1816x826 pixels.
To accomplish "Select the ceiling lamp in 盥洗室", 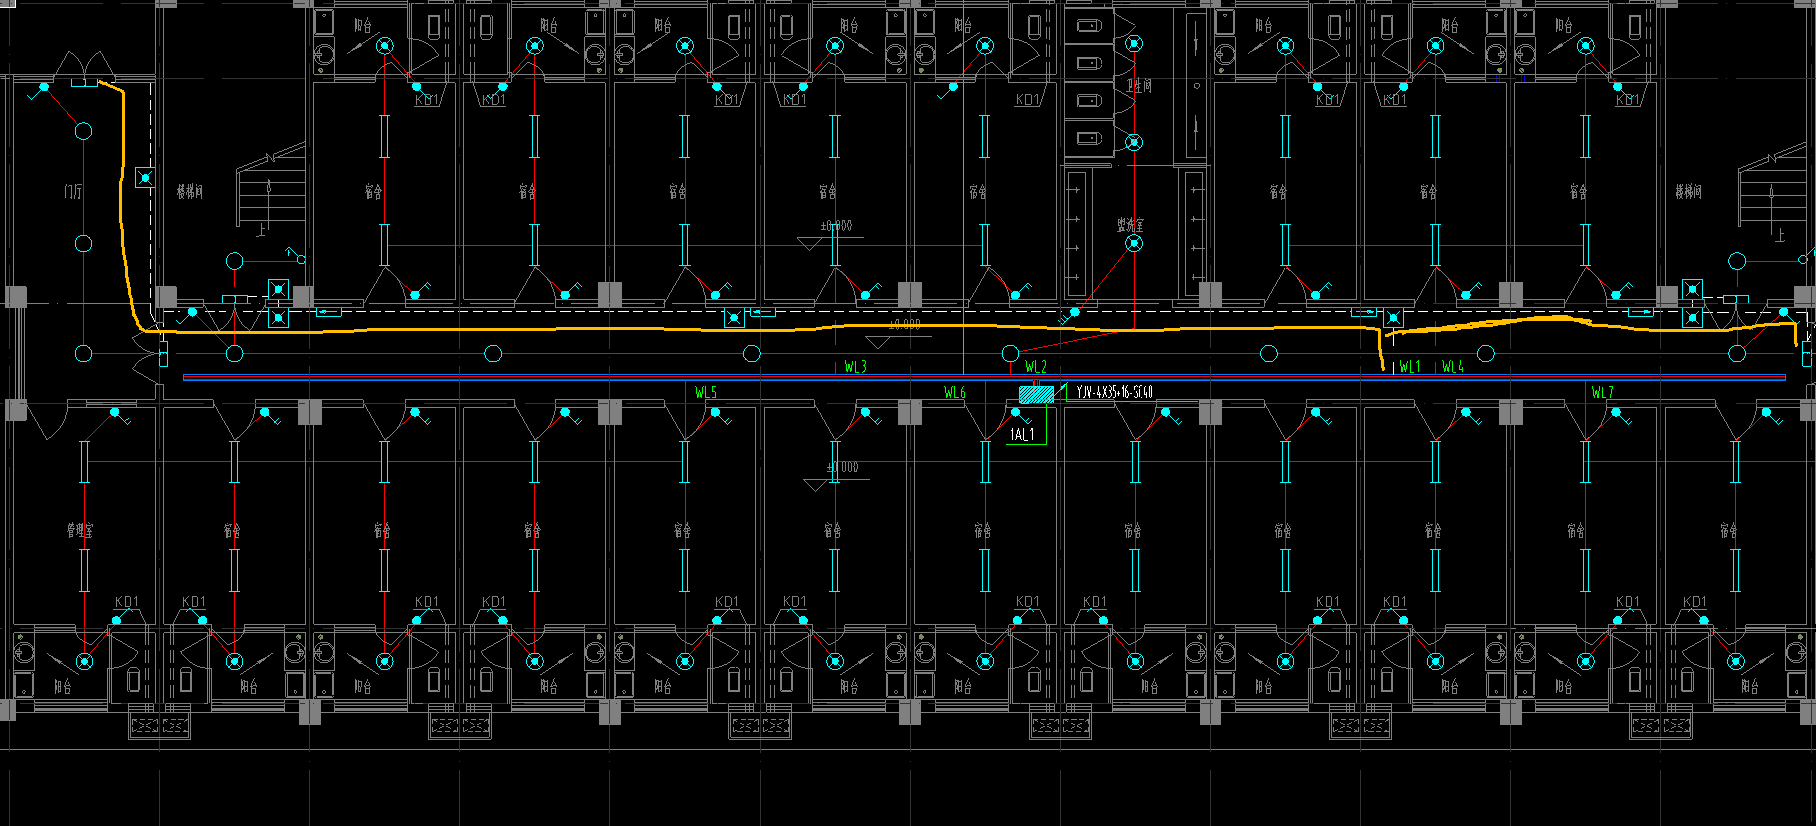I will (1134, 243).
